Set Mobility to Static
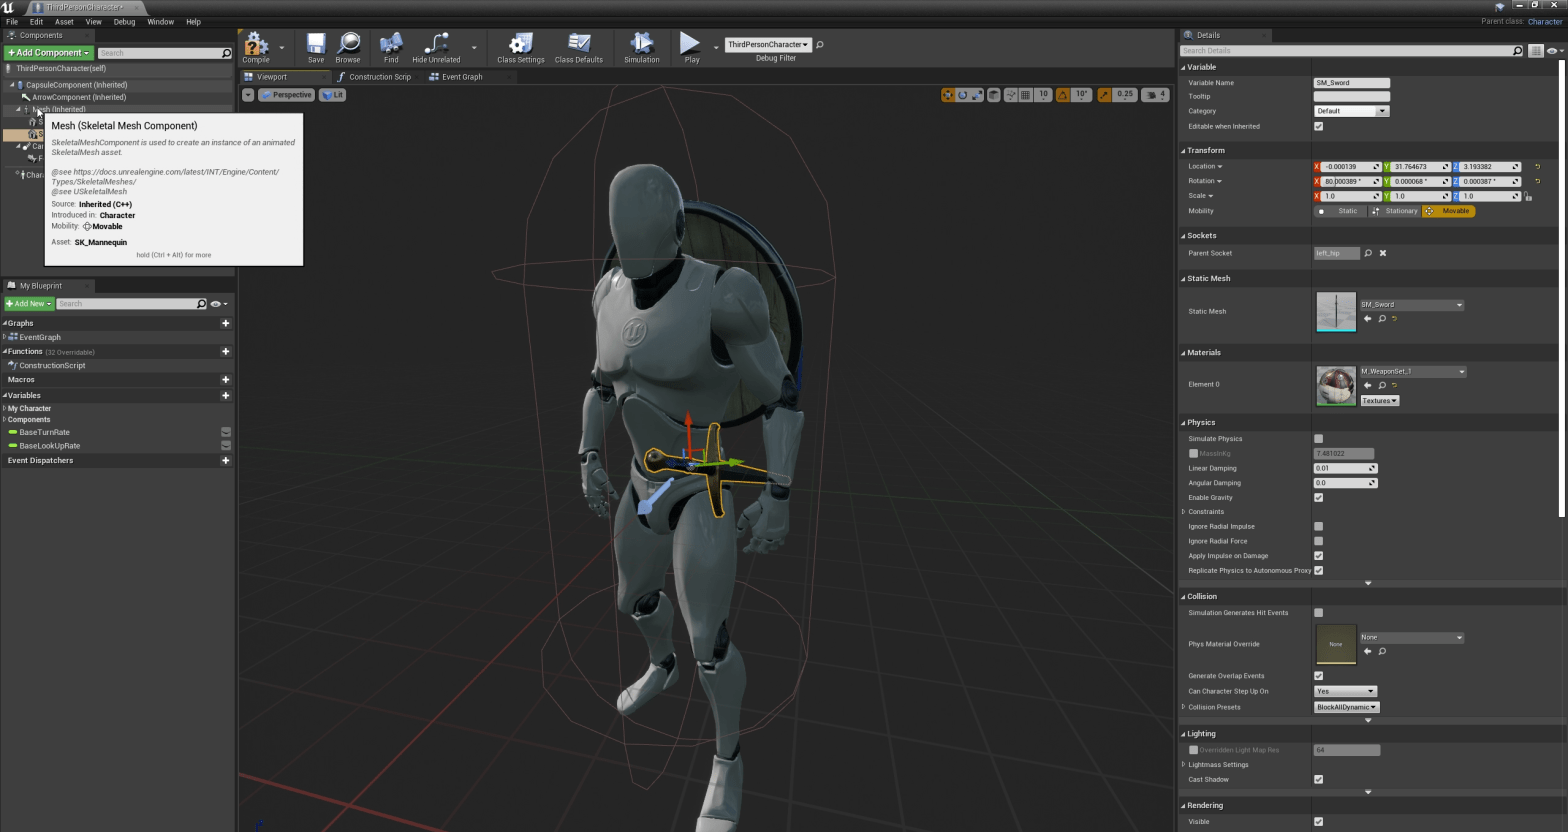This screenshot has width=1568, height=832. pos(1341,211)
